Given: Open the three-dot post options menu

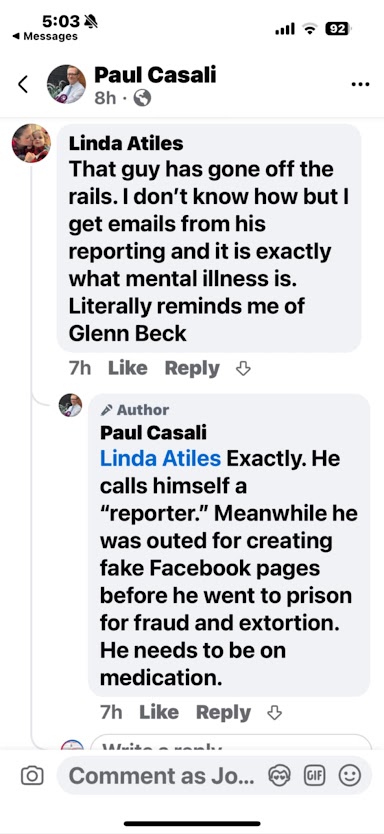Looking at the screenshot, I should (361, 85).
